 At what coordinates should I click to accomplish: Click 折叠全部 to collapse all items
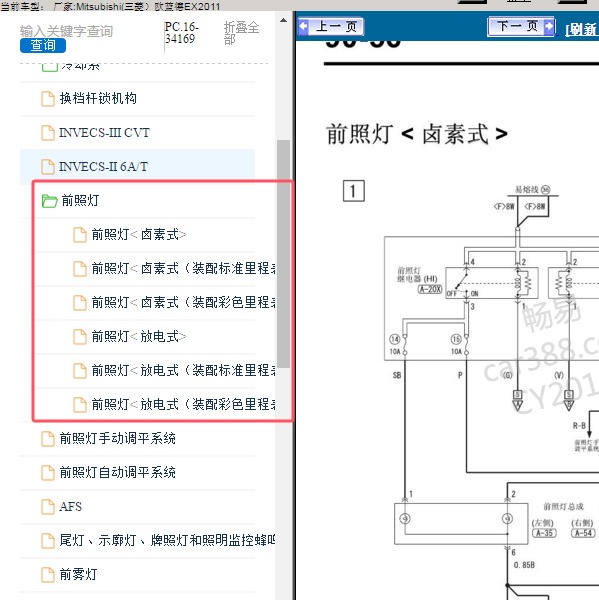(242, 33)
